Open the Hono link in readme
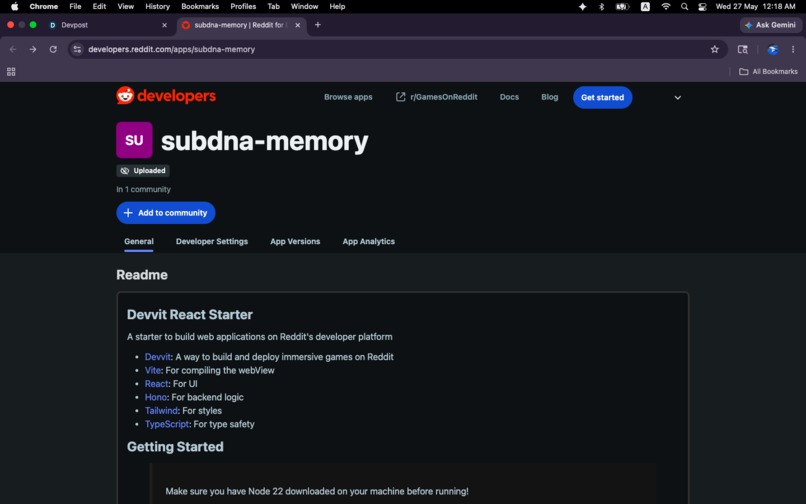Viewport: 806px width, 504px height. (x=156, y=397)
